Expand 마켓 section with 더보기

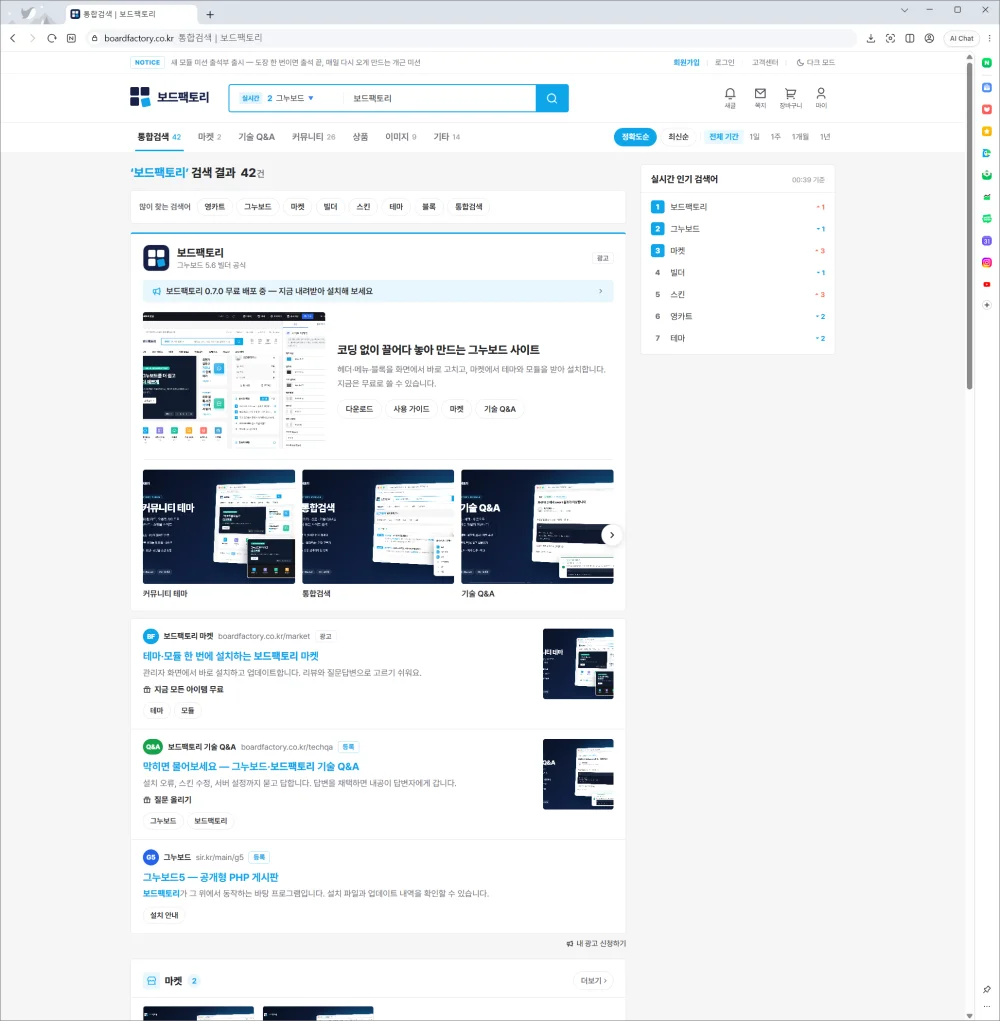(593, 981)
